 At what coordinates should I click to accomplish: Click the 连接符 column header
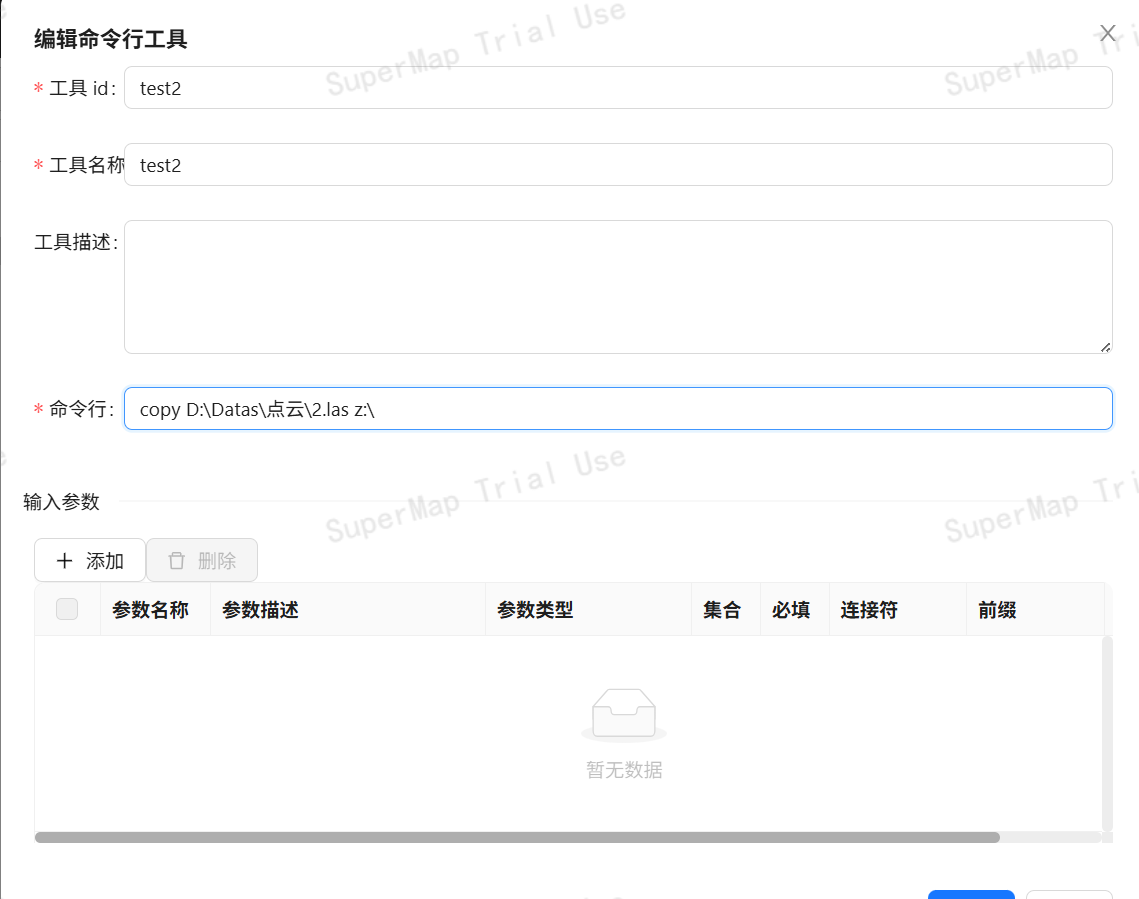pyautogui.click(x=868, y=610)
